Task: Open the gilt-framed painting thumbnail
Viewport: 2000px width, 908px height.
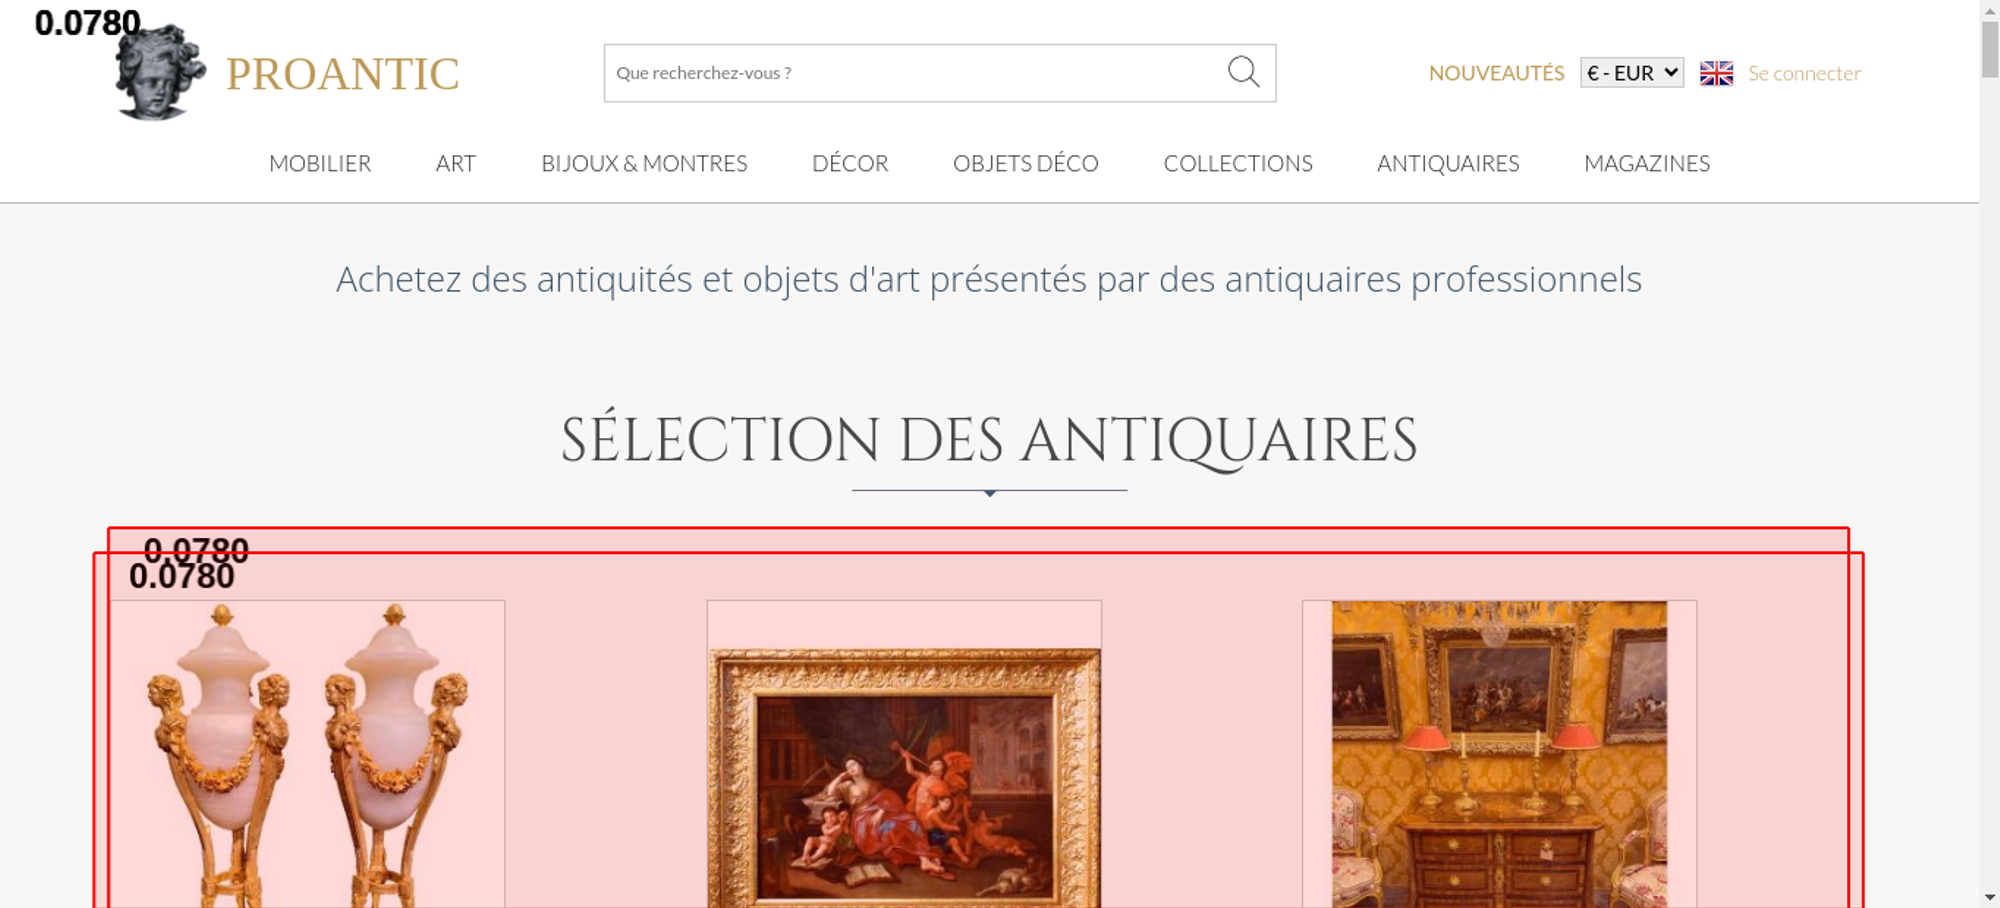Action: click(904, 754)
